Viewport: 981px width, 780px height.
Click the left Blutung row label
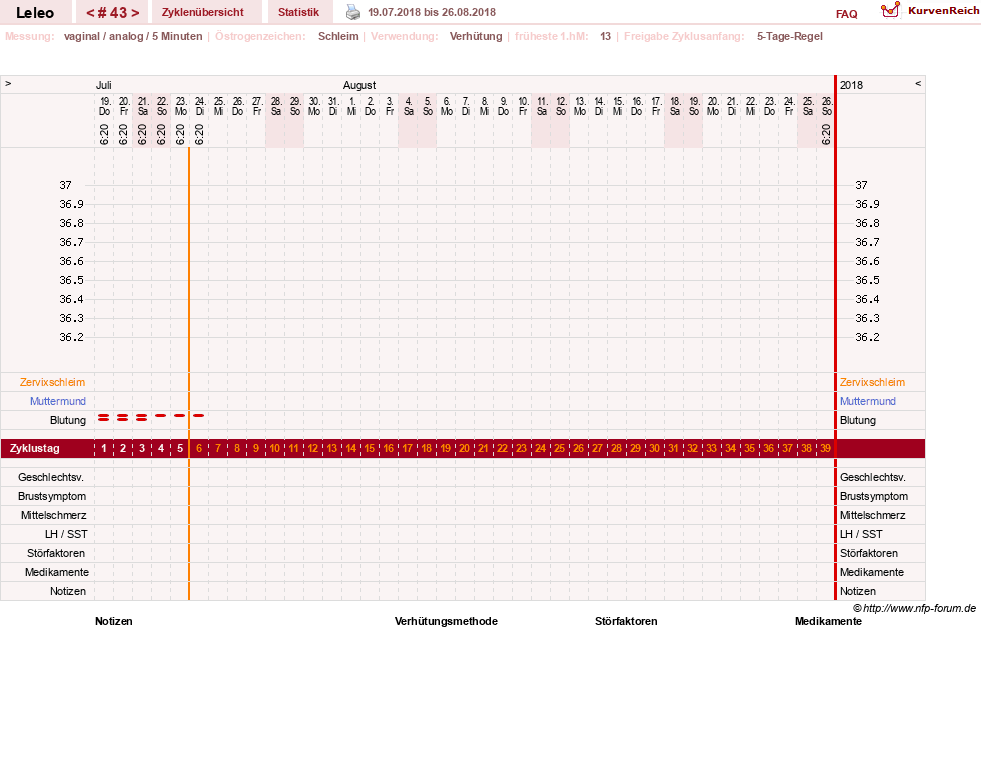(x=68, y=420)
